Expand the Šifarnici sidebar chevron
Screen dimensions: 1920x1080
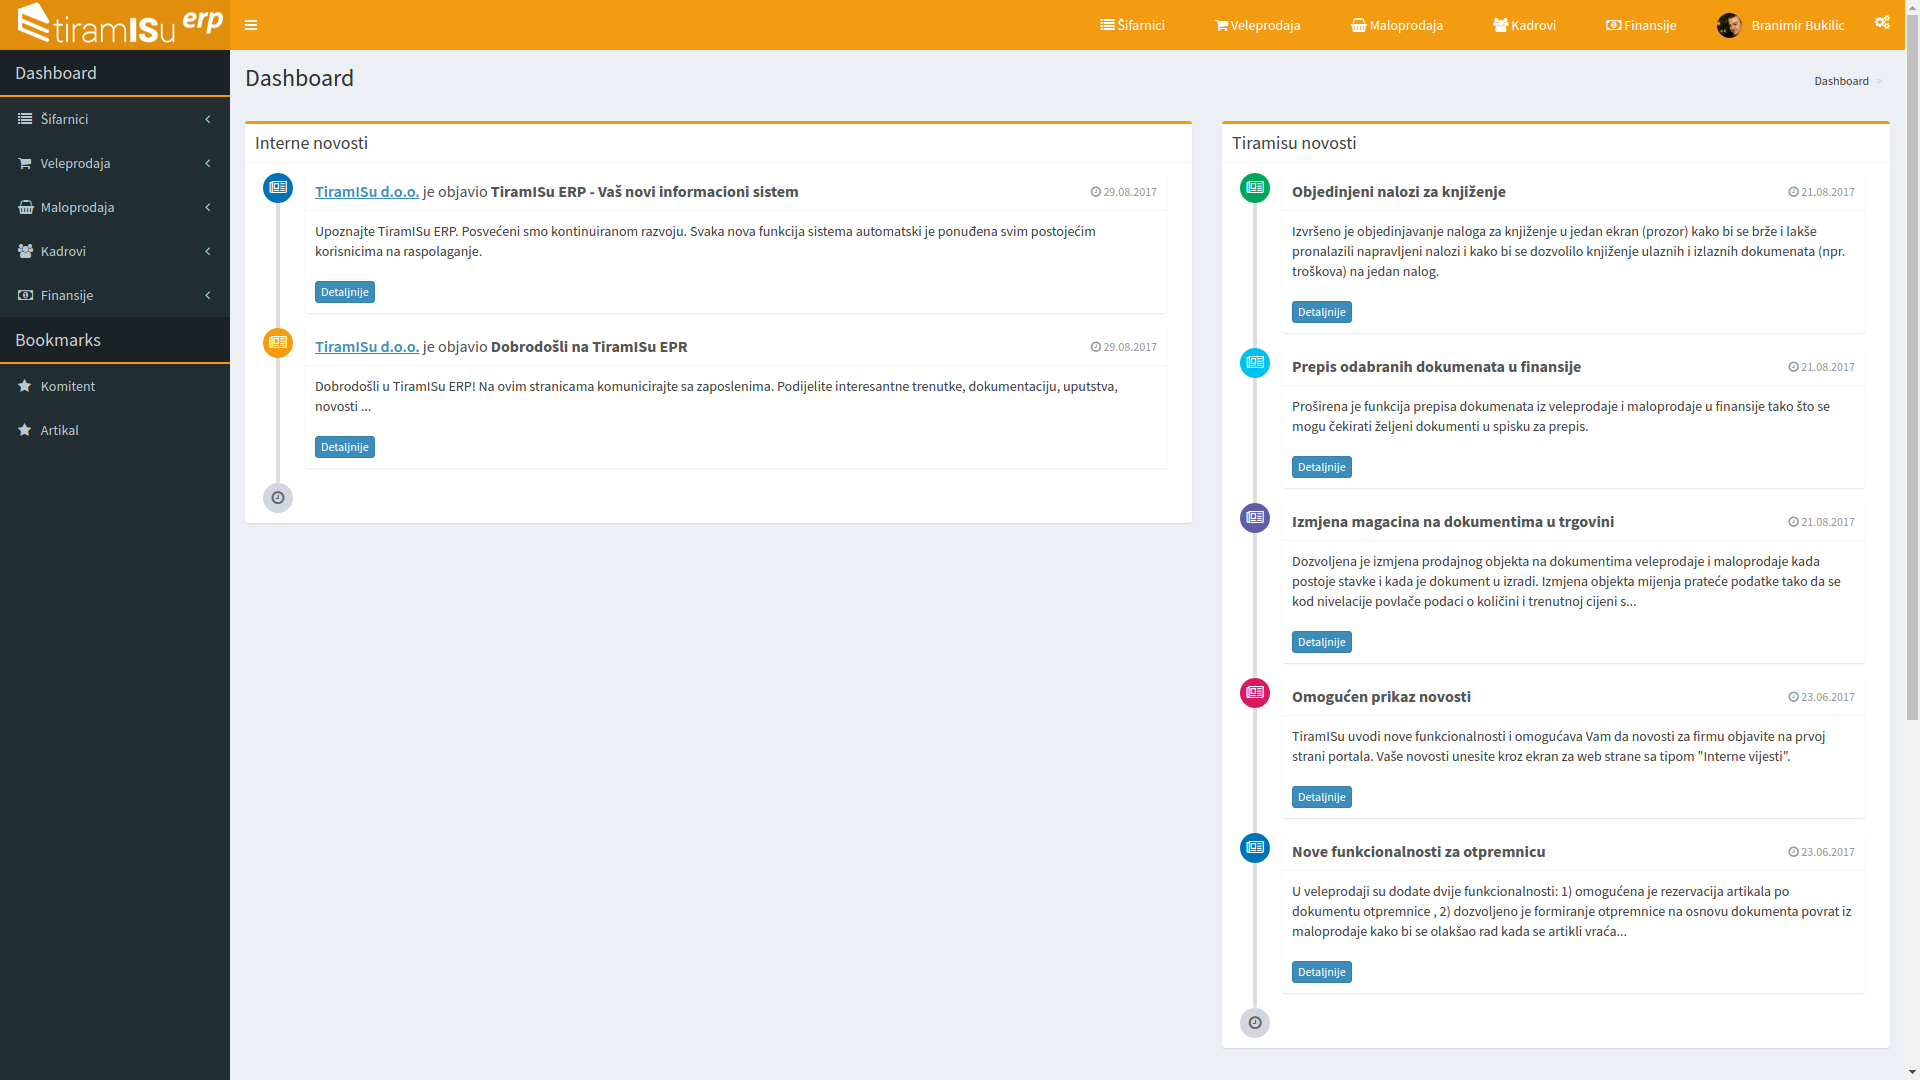point(208,119)
